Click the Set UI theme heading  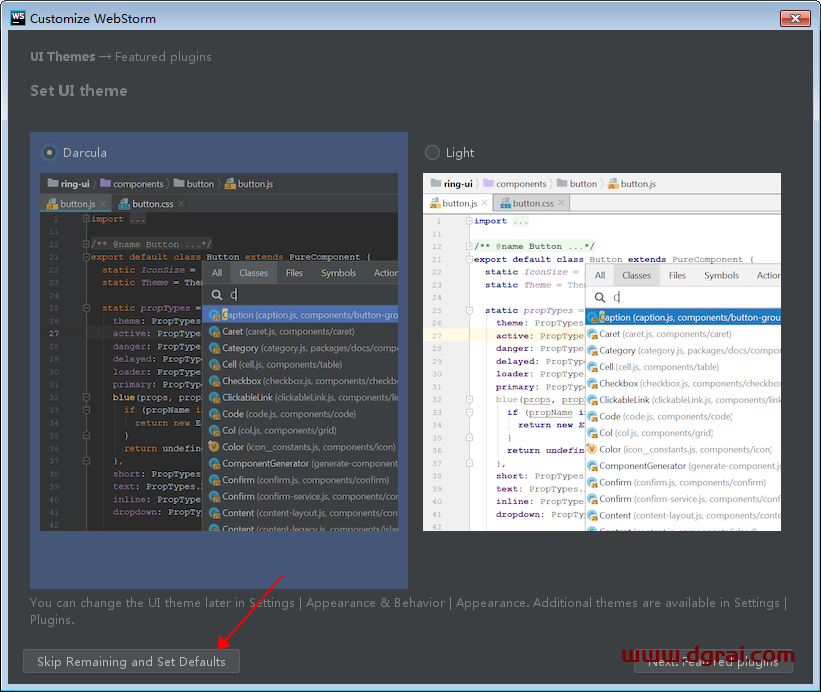[x=79, y=91]
